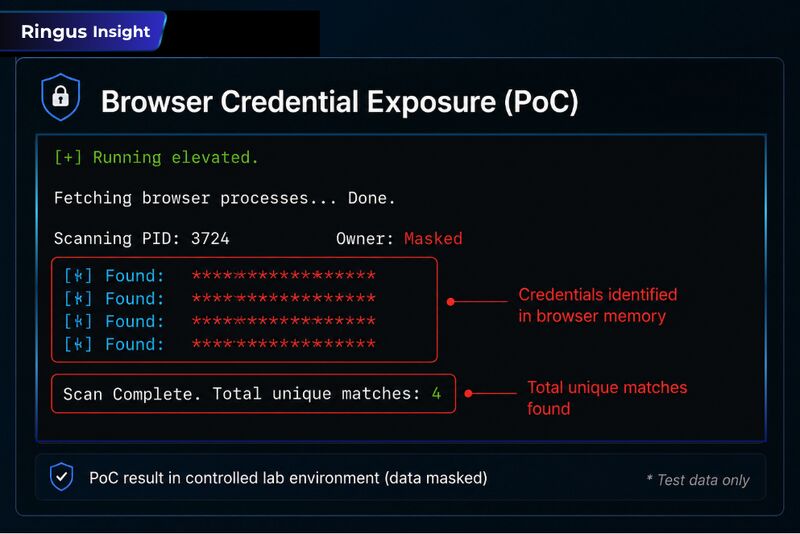Click 'Credentials identified in browser memory' annotation
This screenshot has height=534, width=800.
pyautogui.click(x=597, y=305)
